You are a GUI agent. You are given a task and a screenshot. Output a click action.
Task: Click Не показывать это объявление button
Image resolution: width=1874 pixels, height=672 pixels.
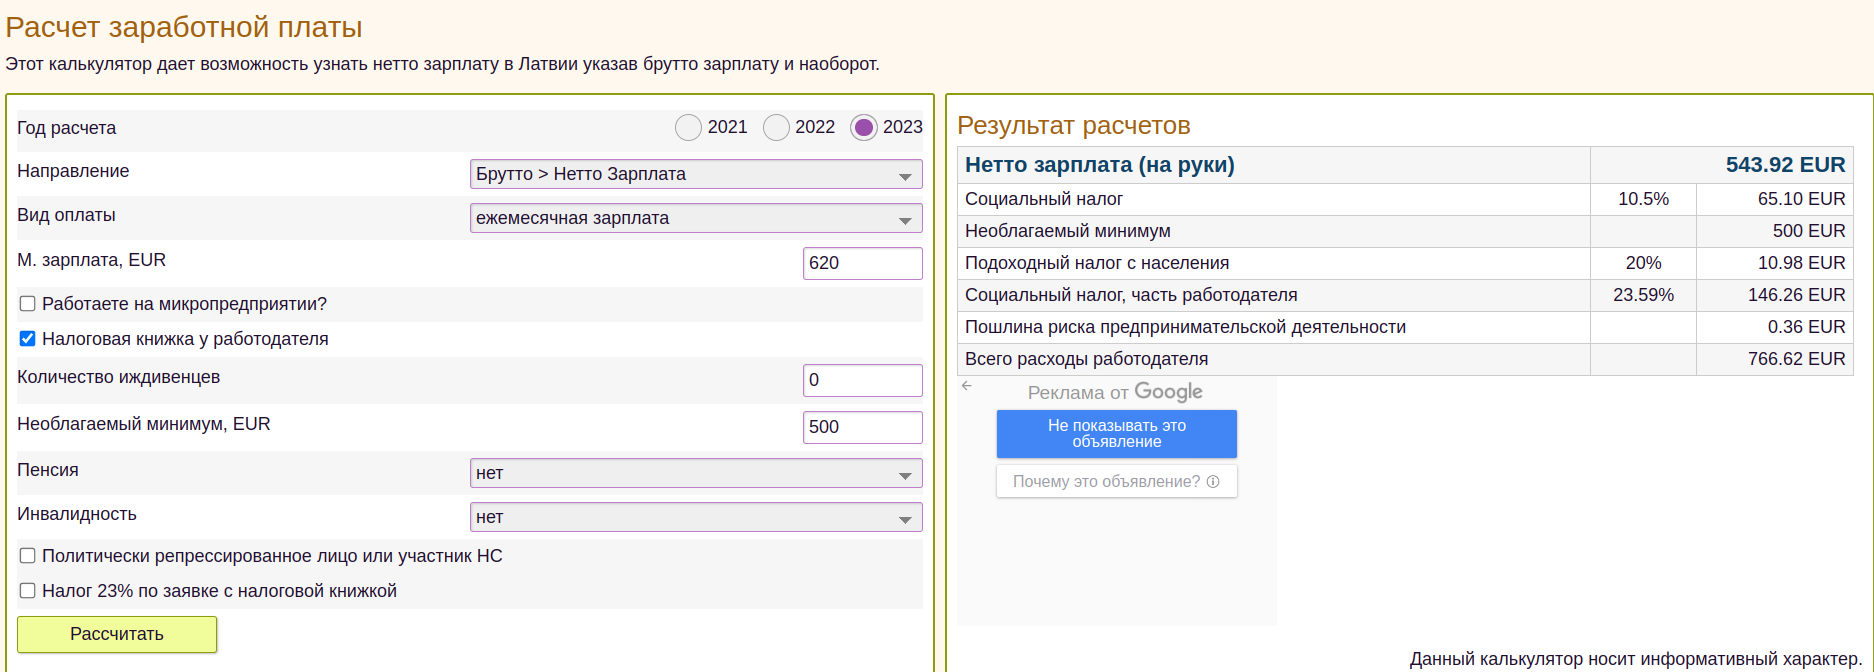pyautogui.click(x=1116, y=434)
